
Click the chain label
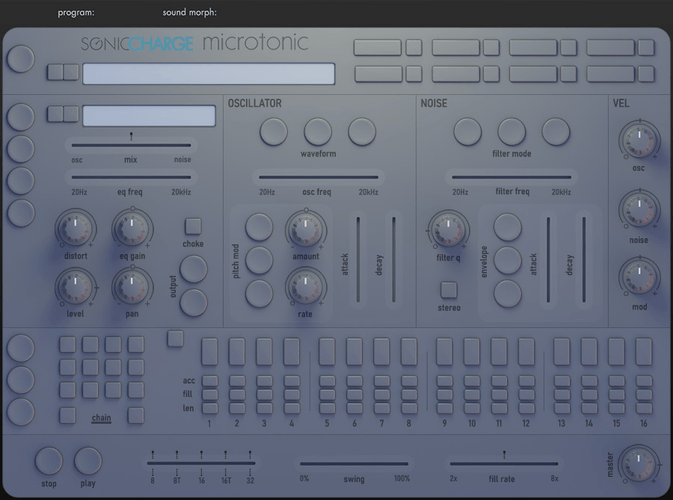[x=101, y=418]
